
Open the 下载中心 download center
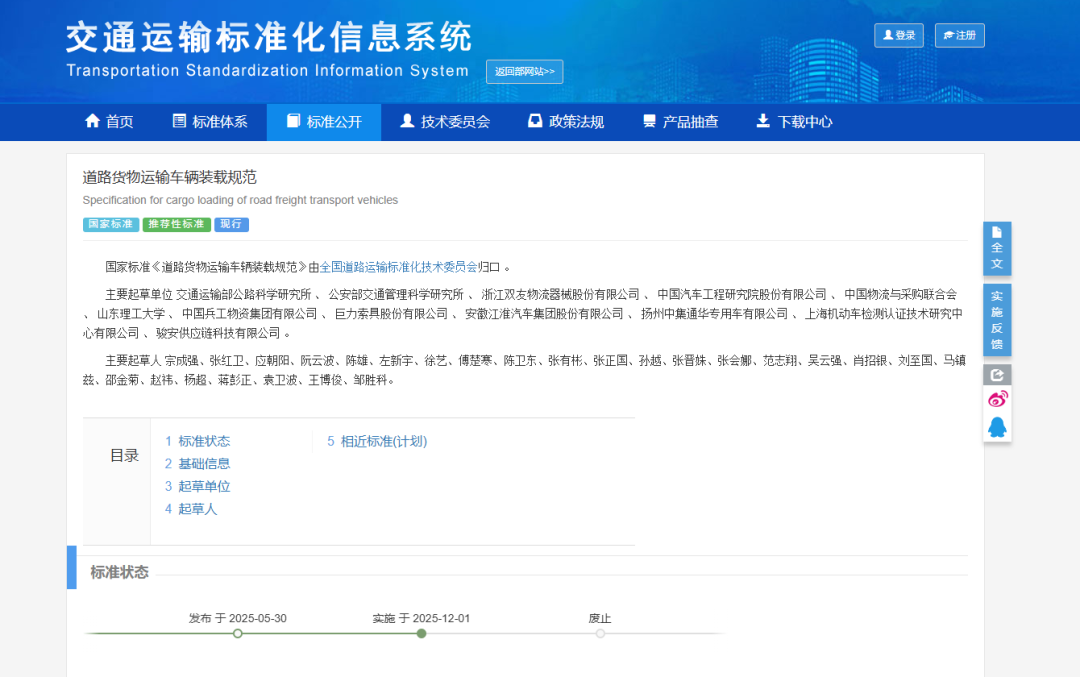(794, 122)
